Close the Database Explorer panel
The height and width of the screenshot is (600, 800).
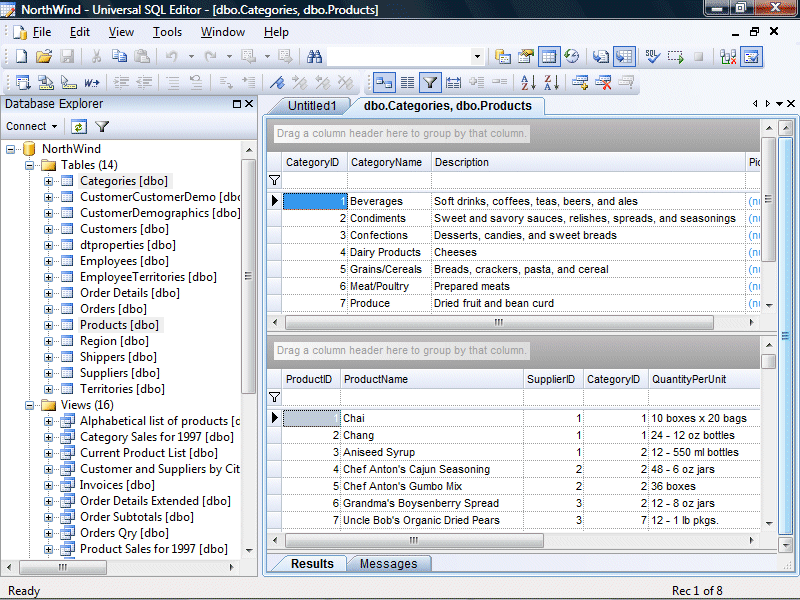coord(249,104)
